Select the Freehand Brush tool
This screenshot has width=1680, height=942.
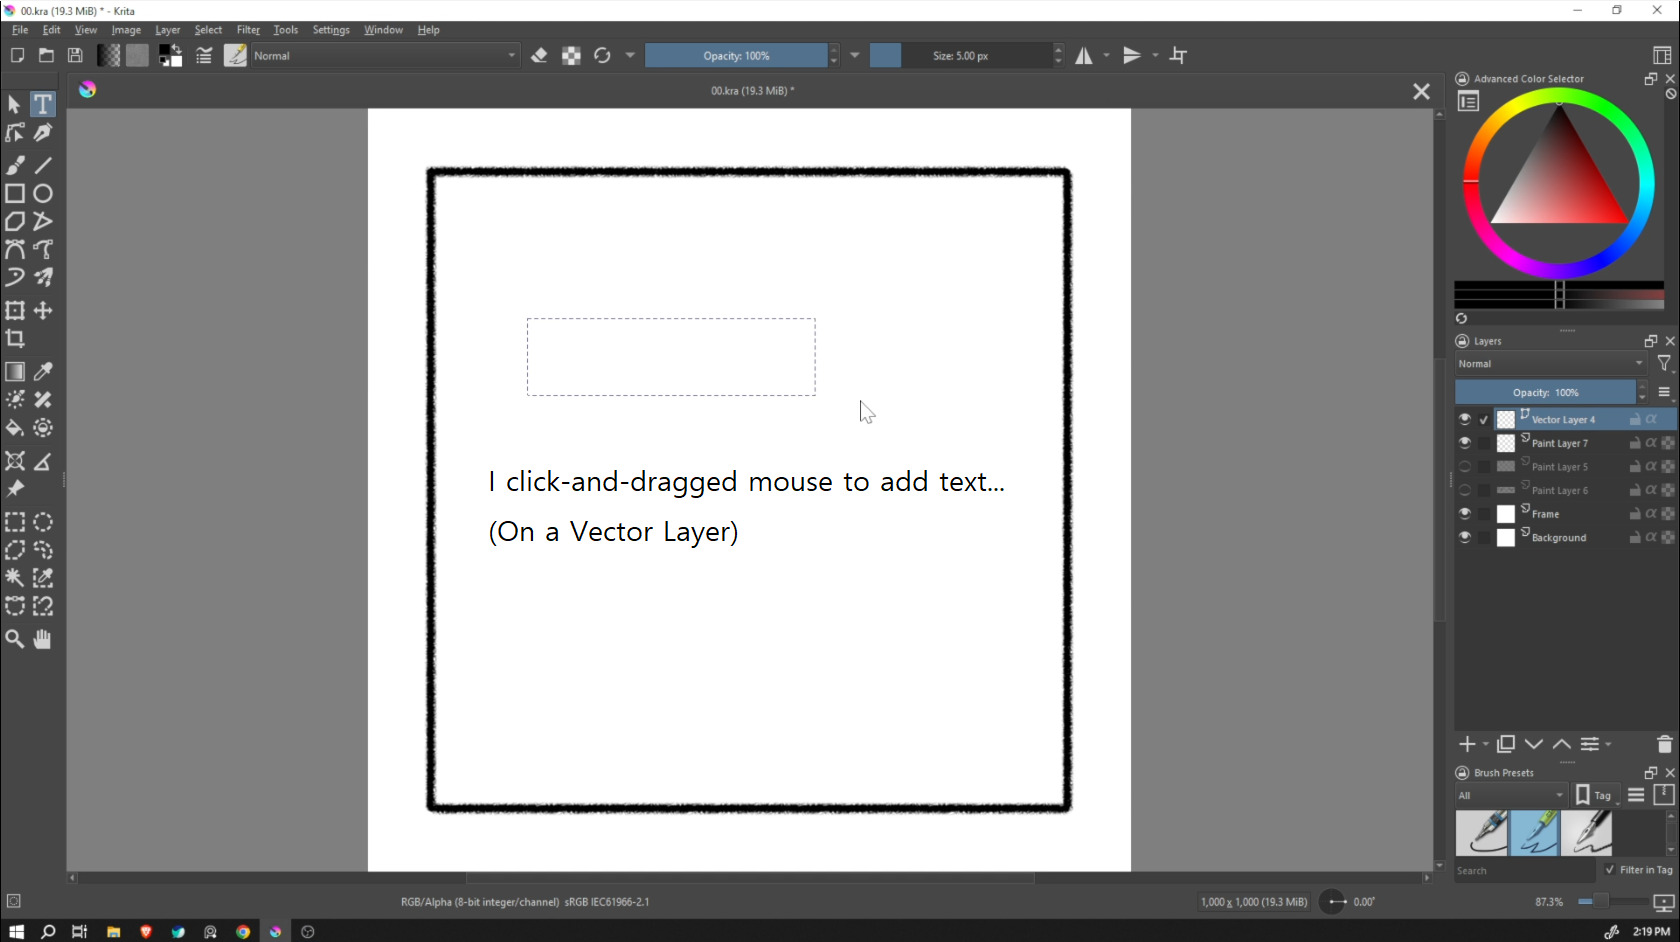click(15, 165)
